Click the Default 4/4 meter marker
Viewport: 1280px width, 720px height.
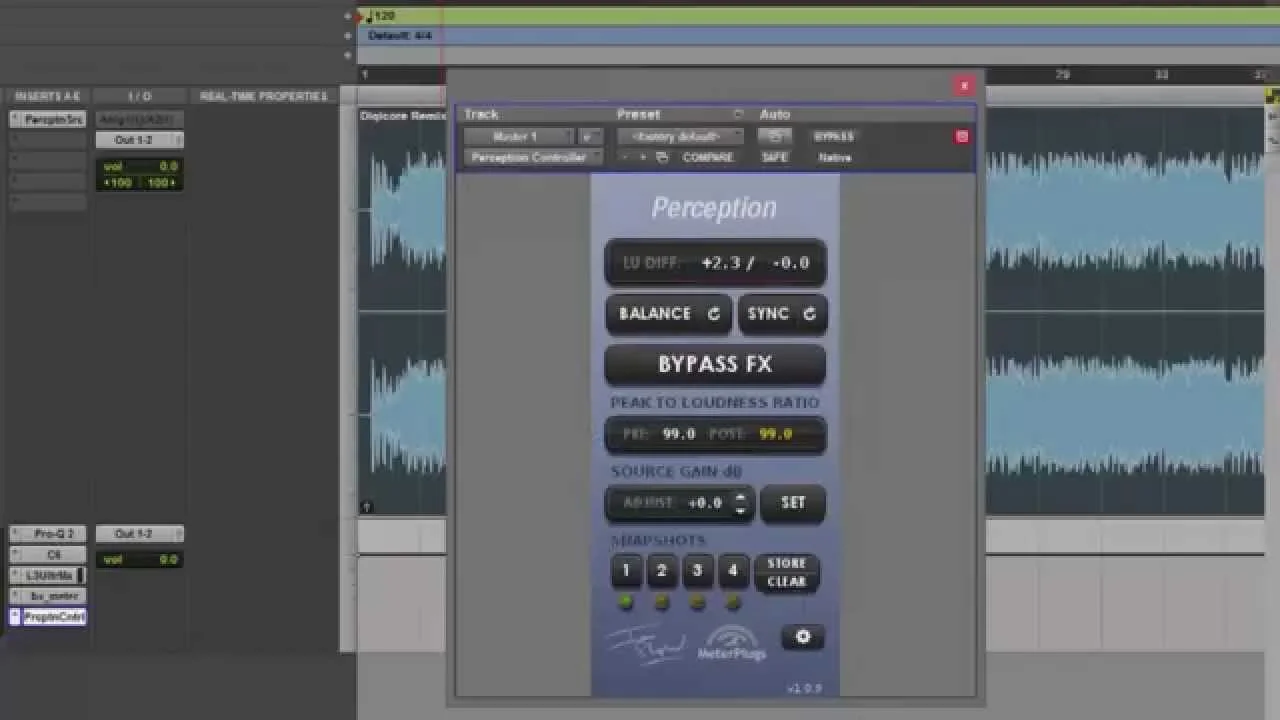tap(399, 35)
